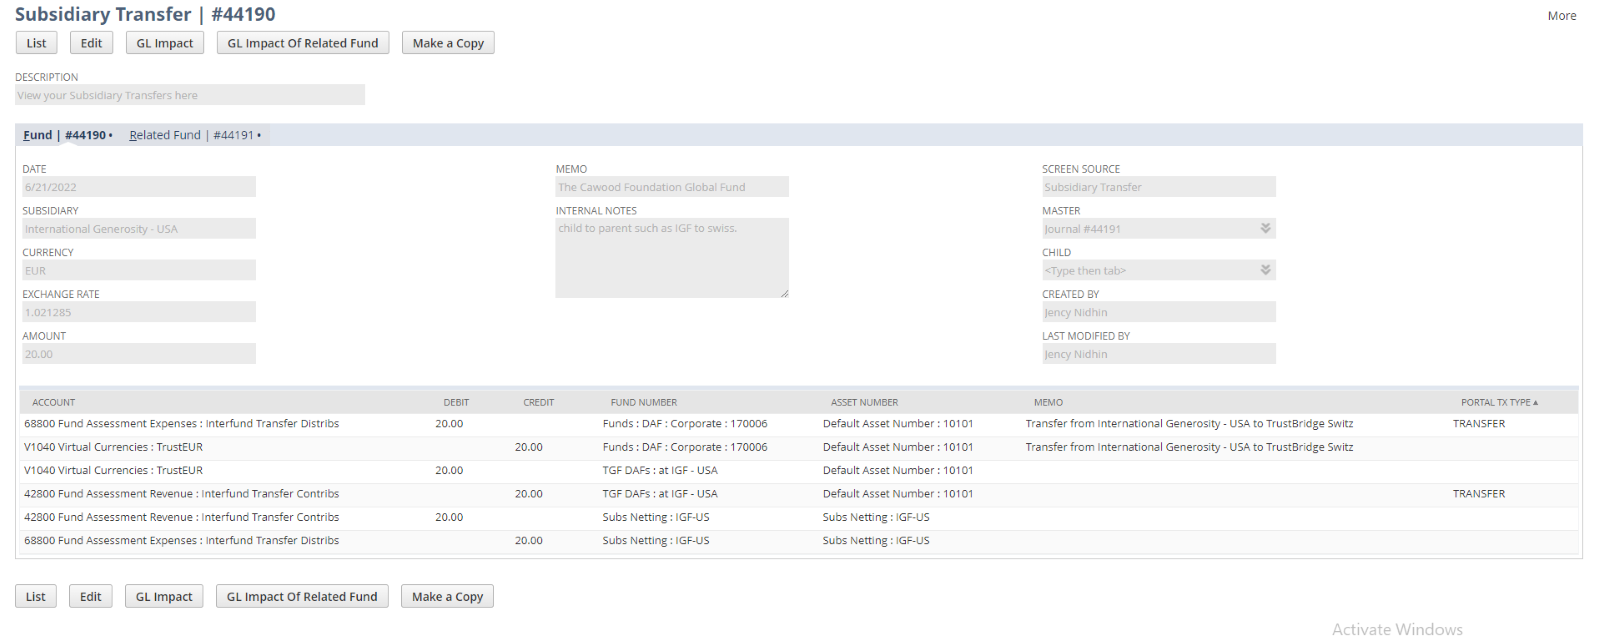Screen dimensions: 1600x642
Task: Sort by the Portal TX Type column header
Action: coord(1497,402)
